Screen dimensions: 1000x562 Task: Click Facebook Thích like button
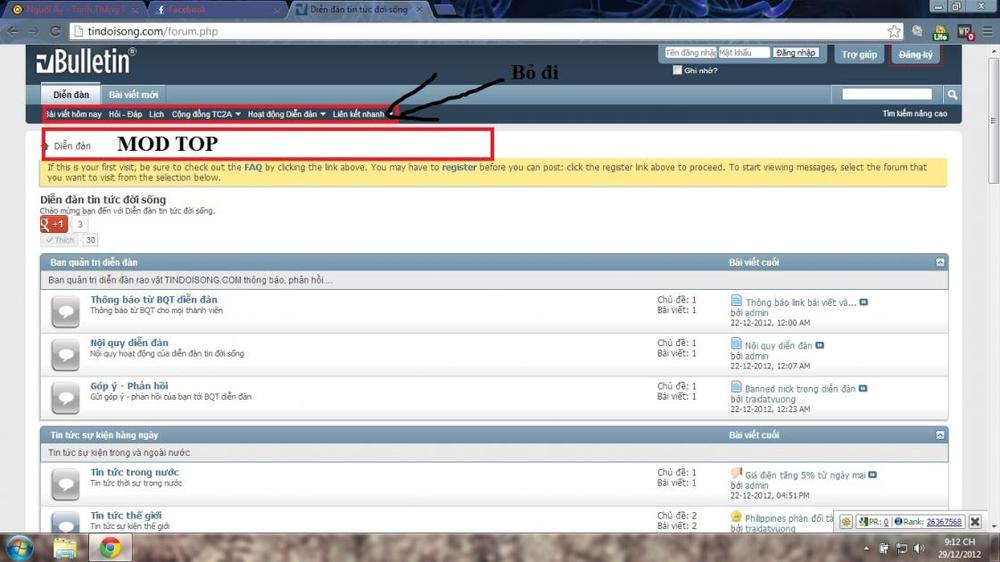(59, 240)
